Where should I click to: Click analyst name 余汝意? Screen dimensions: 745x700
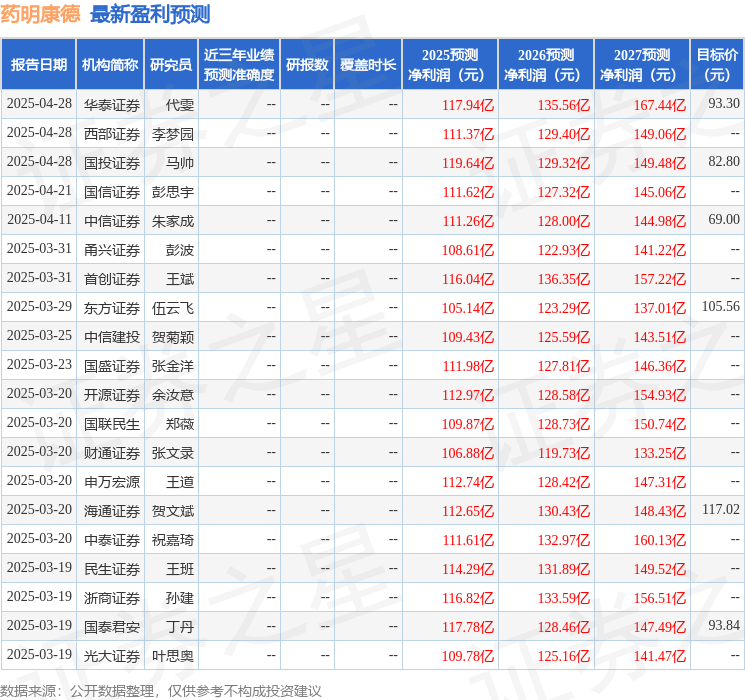click(173, 395)
